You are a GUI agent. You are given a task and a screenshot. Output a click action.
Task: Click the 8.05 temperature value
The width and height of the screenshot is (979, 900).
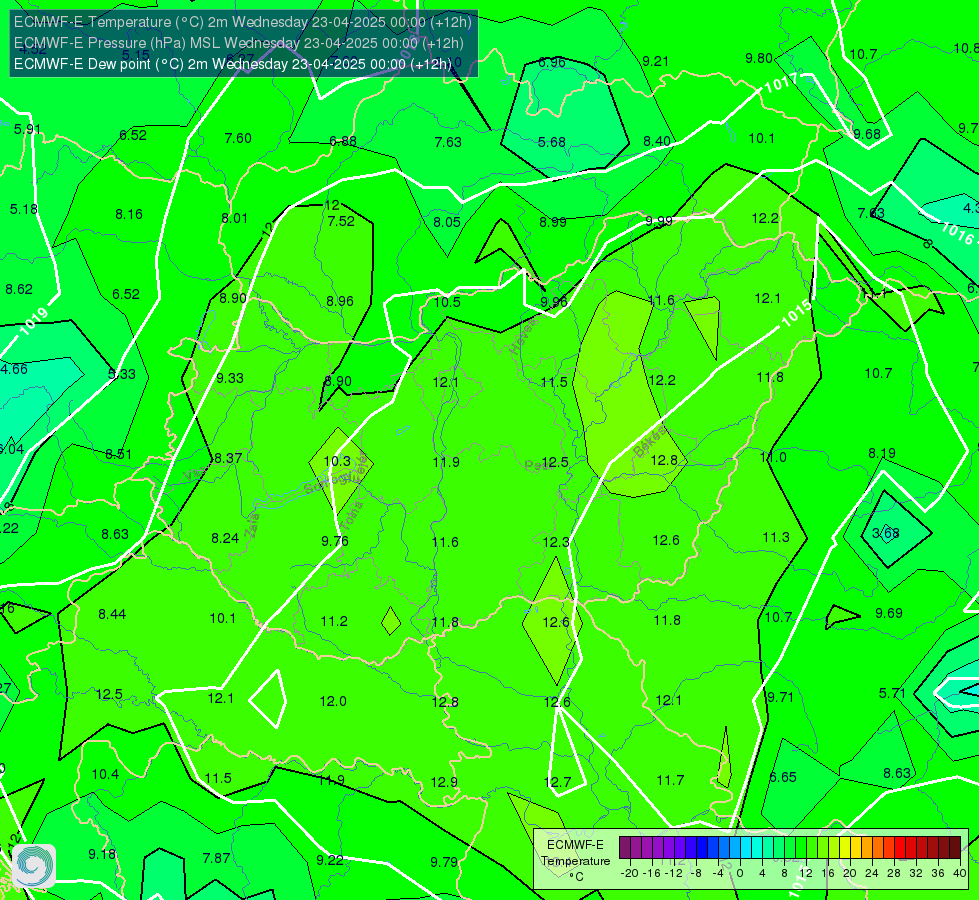(x=446, y=222)
